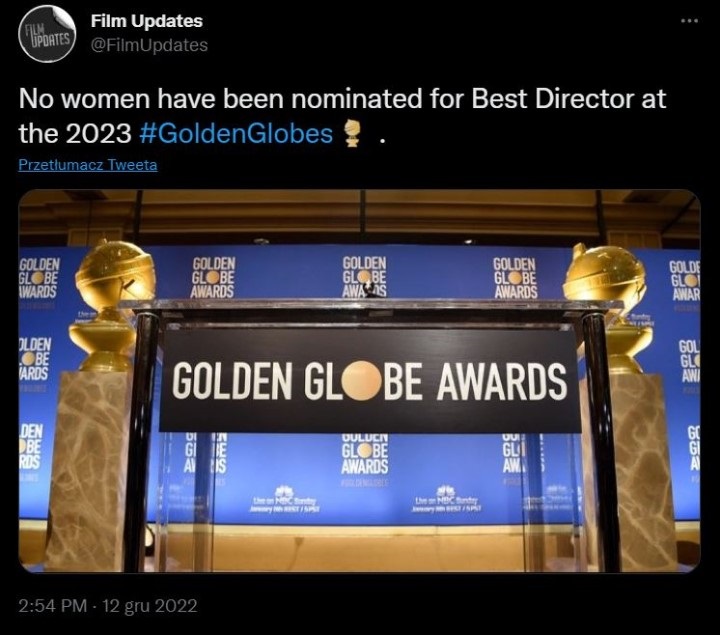Click the Golden Globe trophy emoji after the hashtag
Viewport: 720px width, 635px height.
pyautogui.click(x=352, y=134)
